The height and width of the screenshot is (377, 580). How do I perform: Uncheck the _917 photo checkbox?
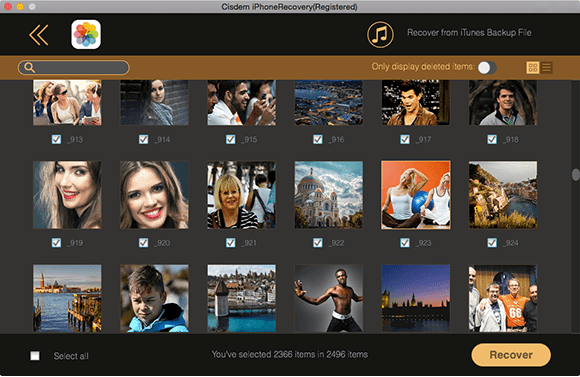coord(405,139)
